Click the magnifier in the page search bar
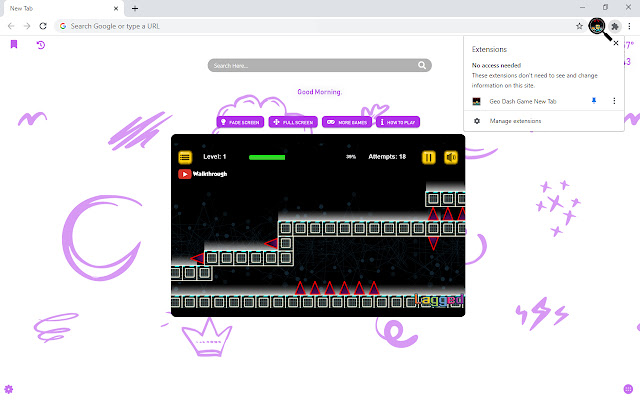Image resolution: width=640 pixels, height=400 pixels. pyautogui.click(x=422, y=65)
